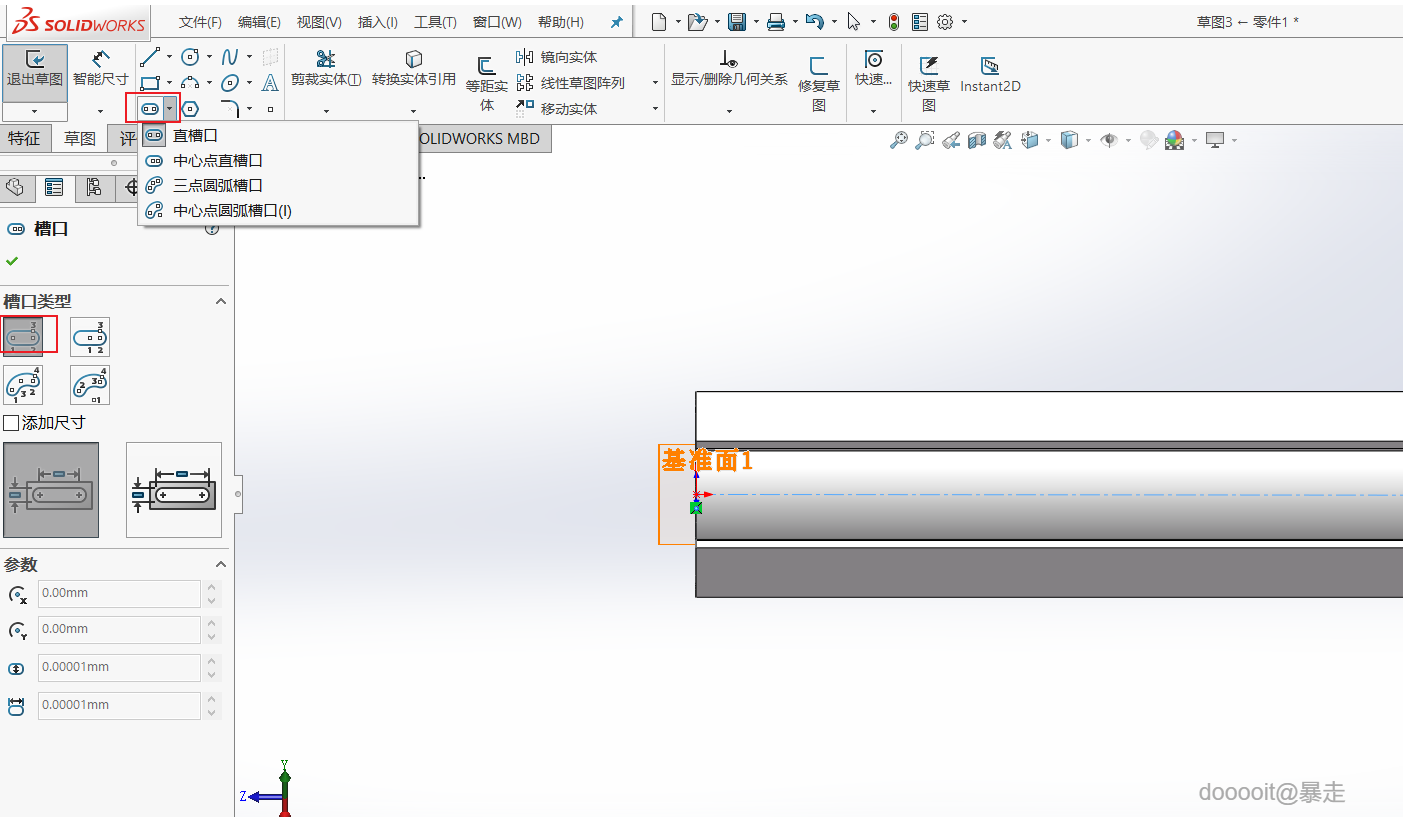Viewport: 1403px width, 817px height.
Task: Open the 工具(T) menu
Action: [x=435, y=22]
